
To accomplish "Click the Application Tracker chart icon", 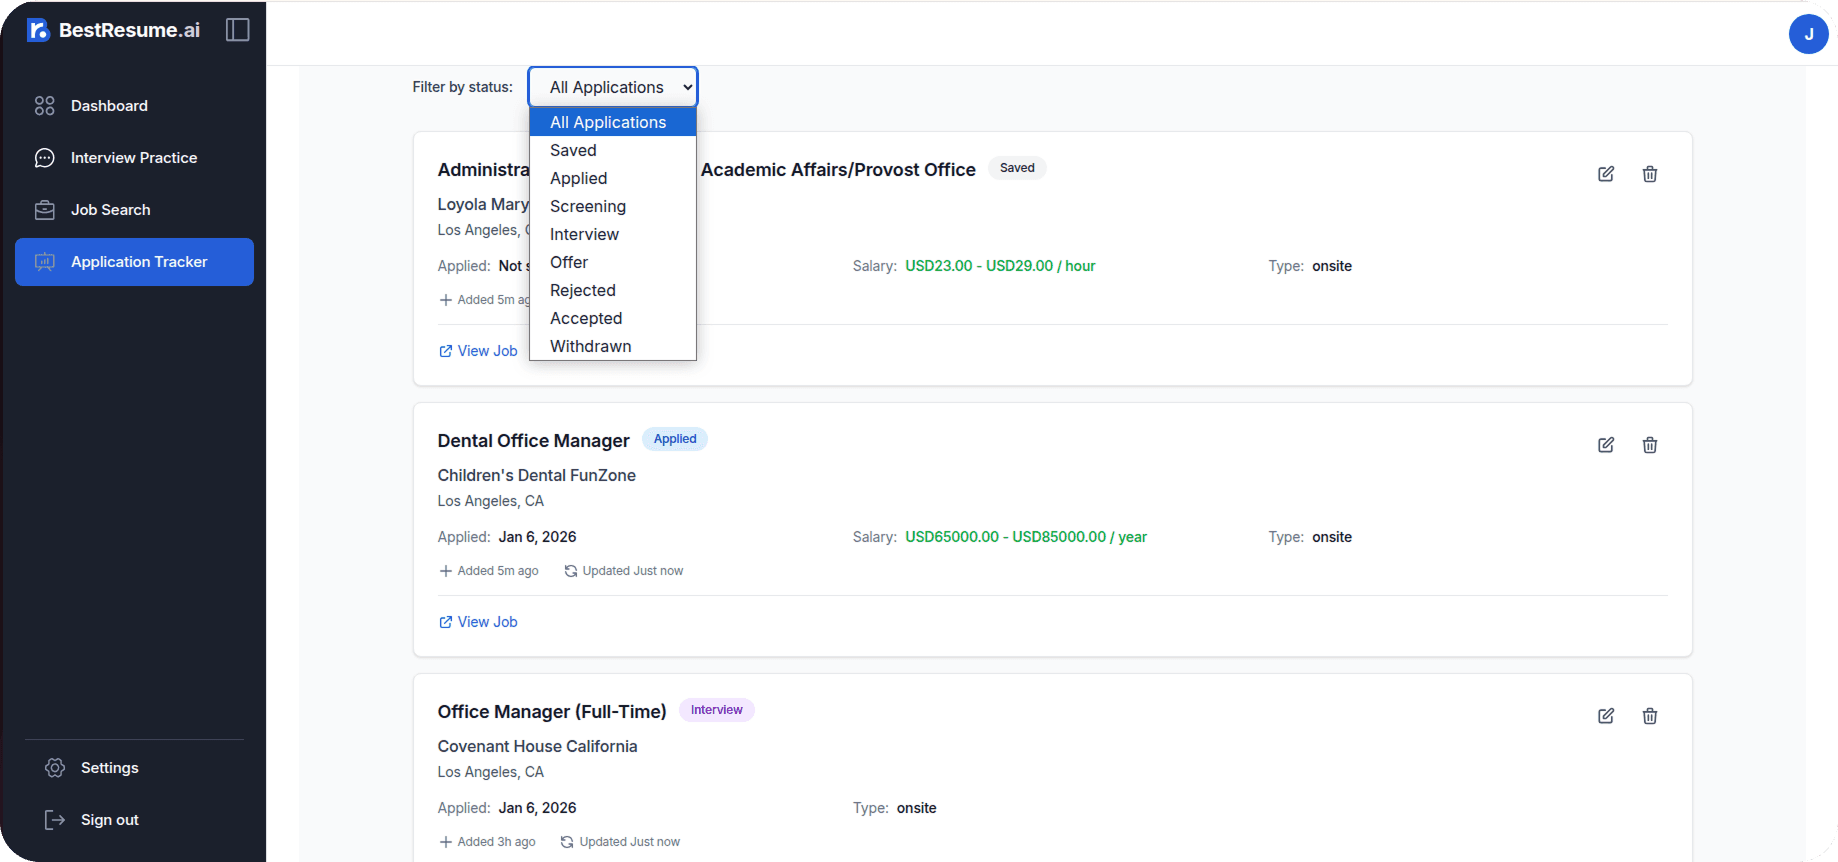I will point(45,262).
